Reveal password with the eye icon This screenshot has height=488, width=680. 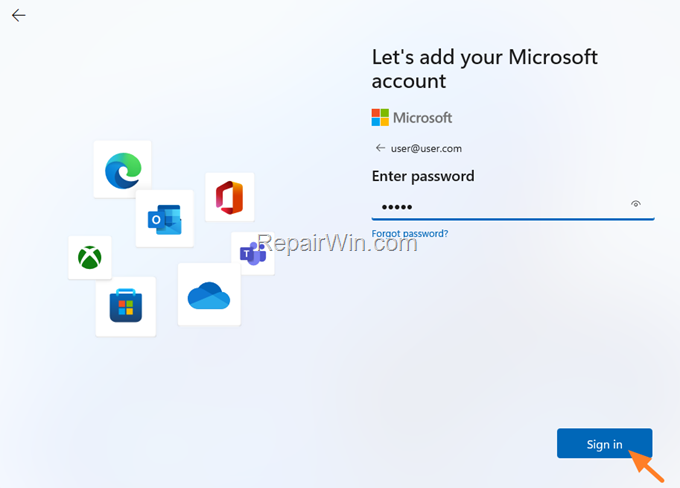(x=636, y=204)
